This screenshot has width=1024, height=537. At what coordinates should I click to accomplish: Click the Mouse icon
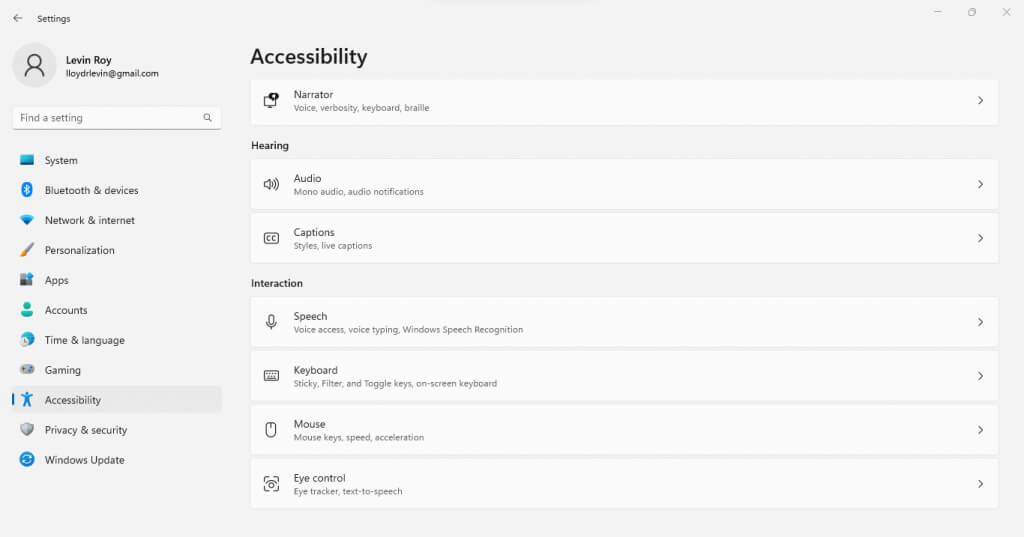(x=271, y=430)
